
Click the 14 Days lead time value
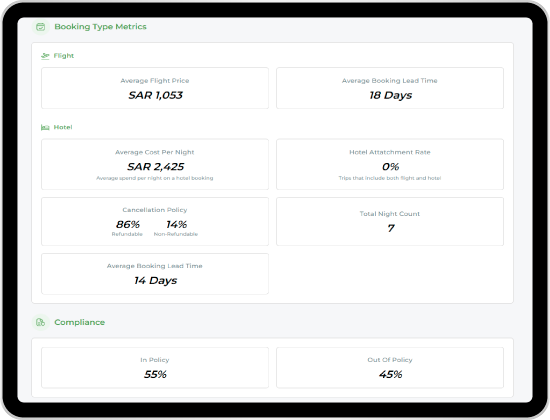click(x=155, y=280)
